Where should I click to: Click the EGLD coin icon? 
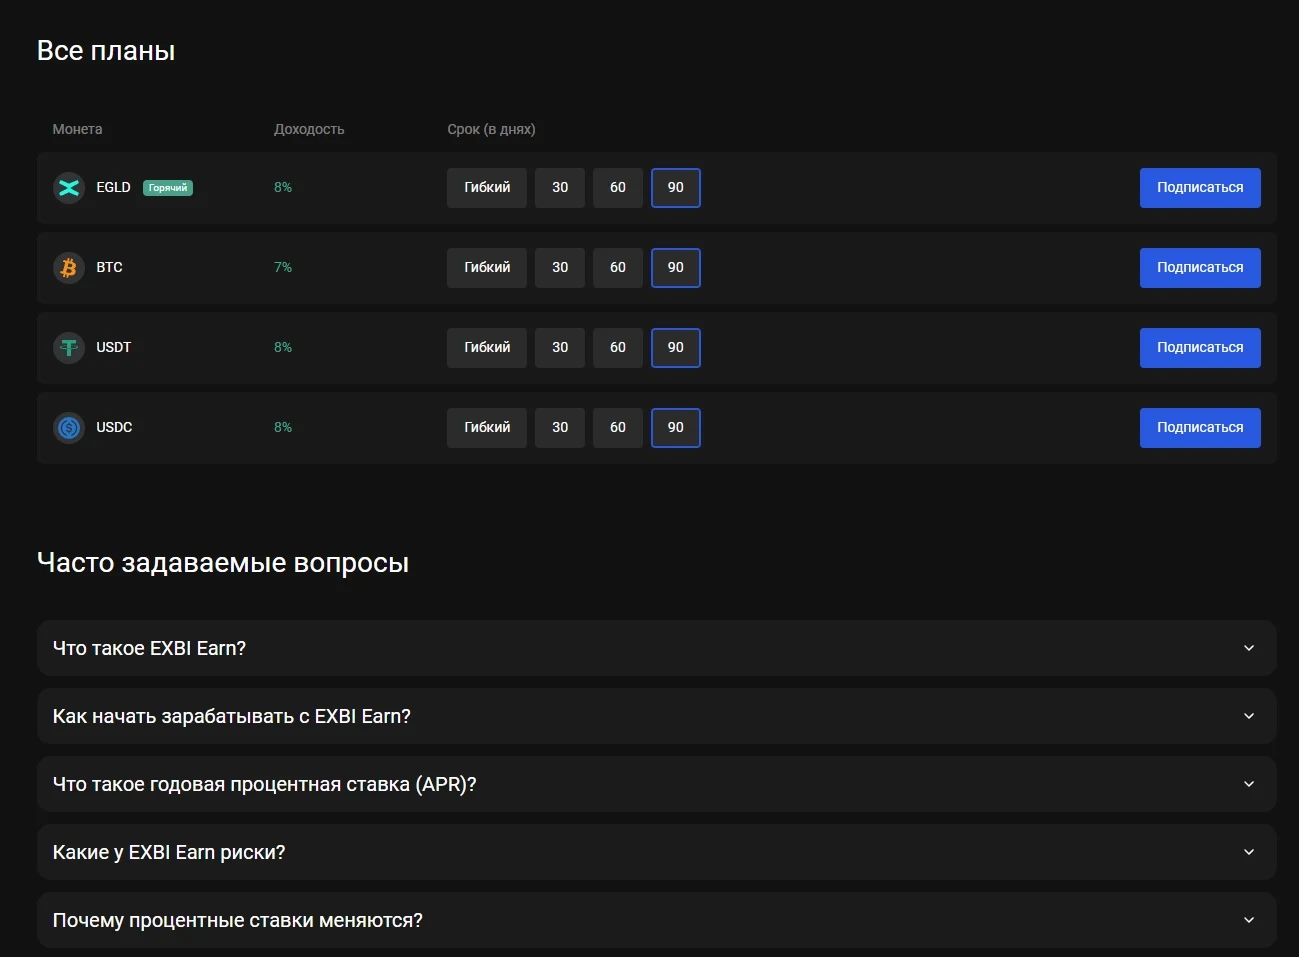(x=69, y=188)
